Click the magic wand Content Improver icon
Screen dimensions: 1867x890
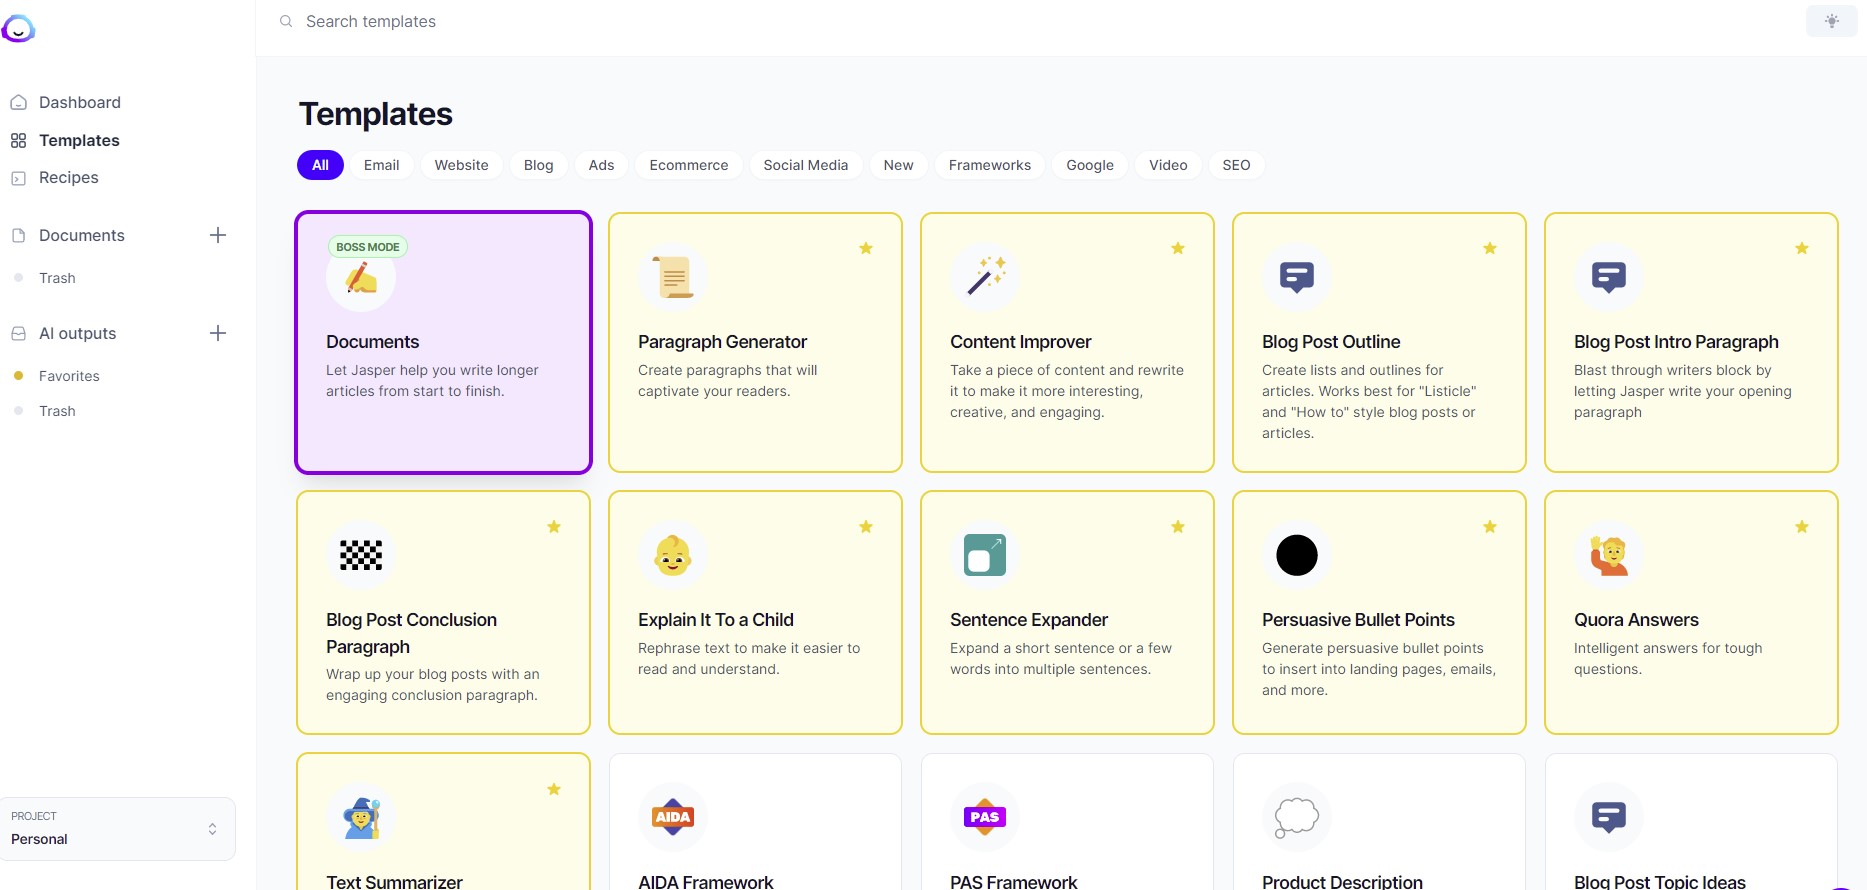(x=985, y=277)
